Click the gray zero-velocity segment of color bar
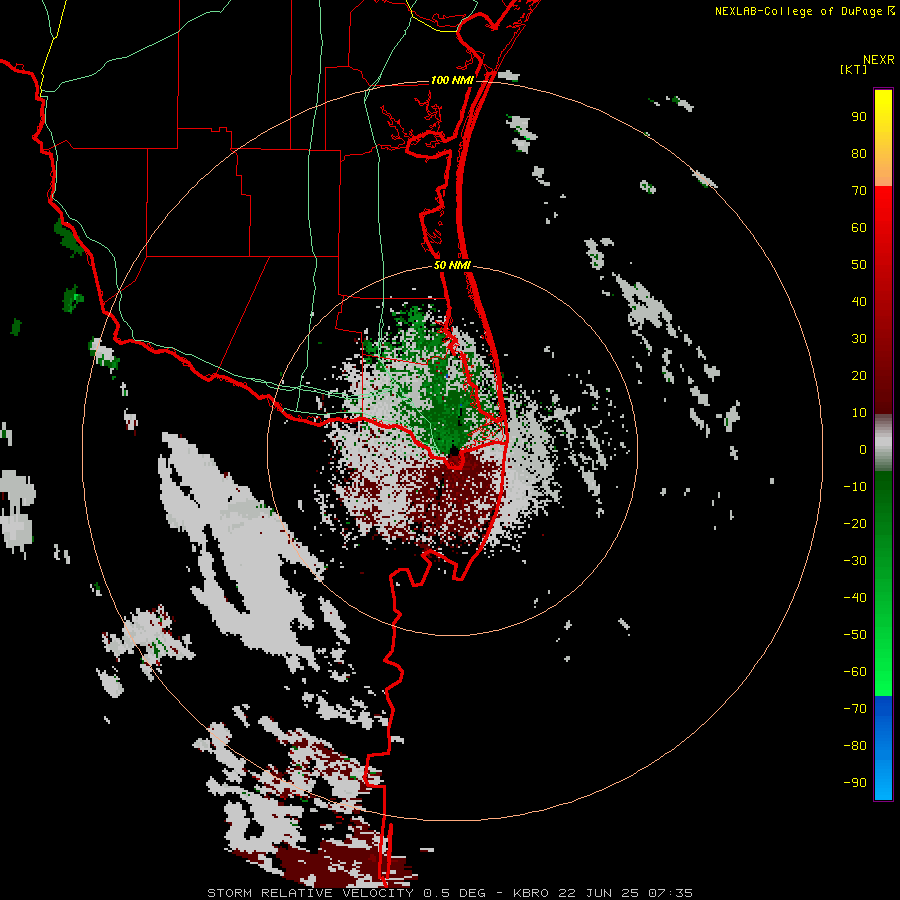Viewport: 900px width, 900px height. click(x=883, y=443)
